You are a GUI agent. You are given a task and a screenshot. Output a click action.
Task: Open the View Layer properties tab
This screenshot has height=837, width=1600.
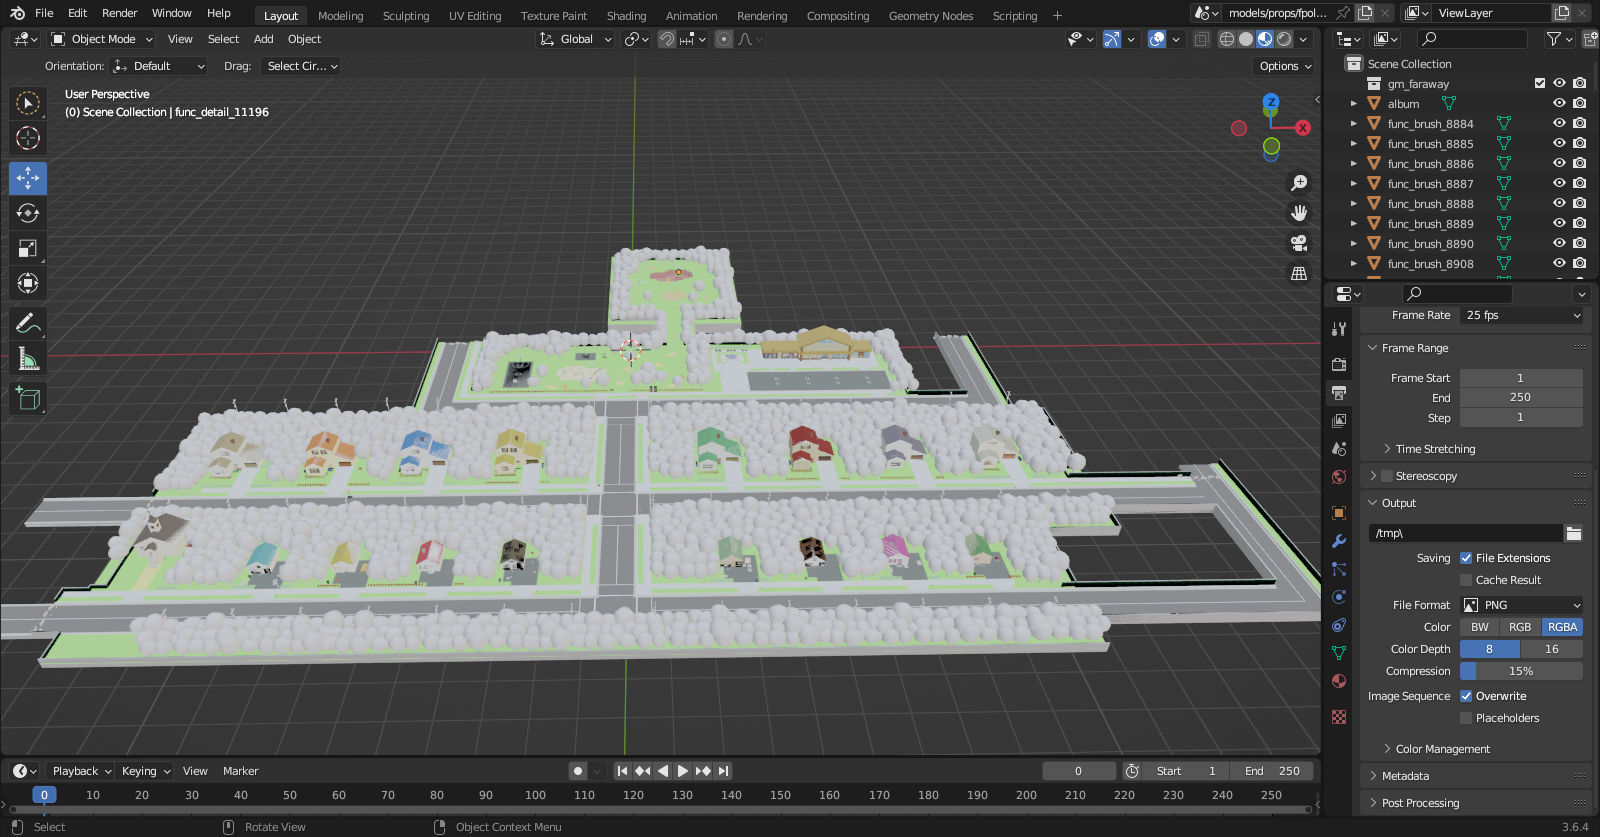click(x=1339, y=421)
